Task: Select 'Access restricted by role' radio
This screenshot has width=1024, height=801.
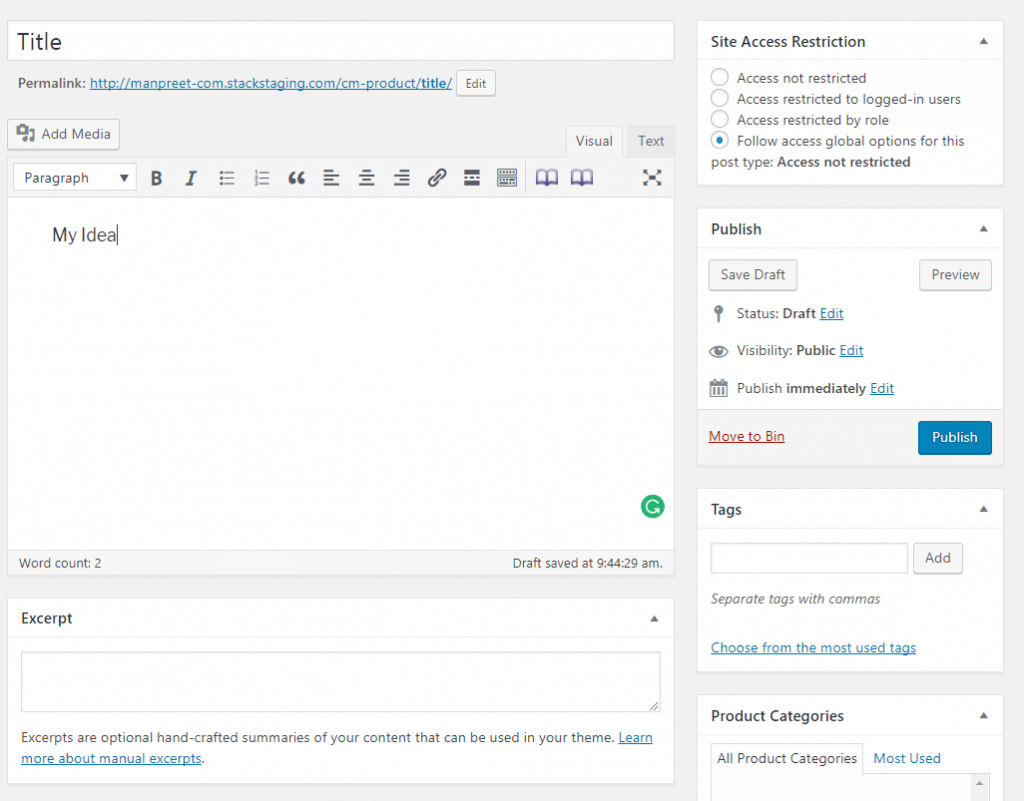Action: coord(719,119)
